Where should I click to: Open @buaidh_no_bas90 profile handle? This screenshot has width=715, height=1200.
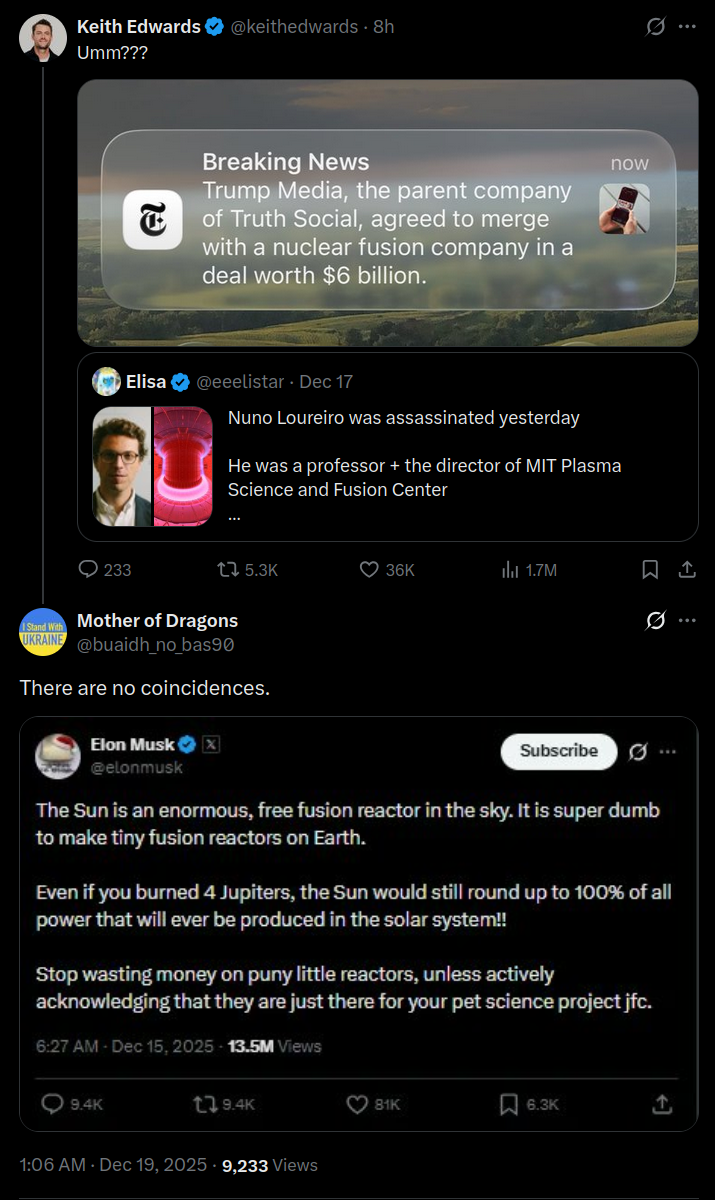coord(155,646)
